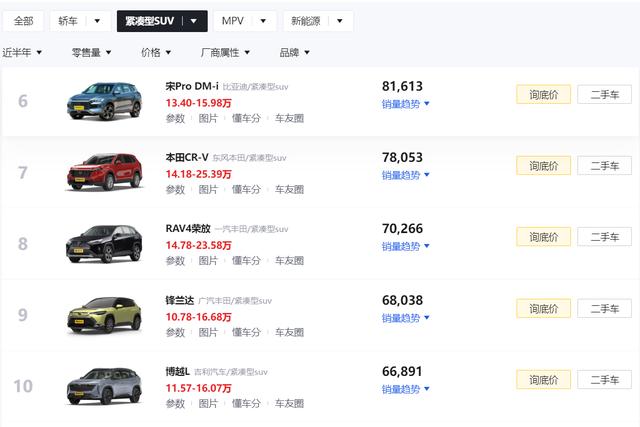Select the 全部 category tab
Screen dimensions: 640x427
tap(23, 21)
